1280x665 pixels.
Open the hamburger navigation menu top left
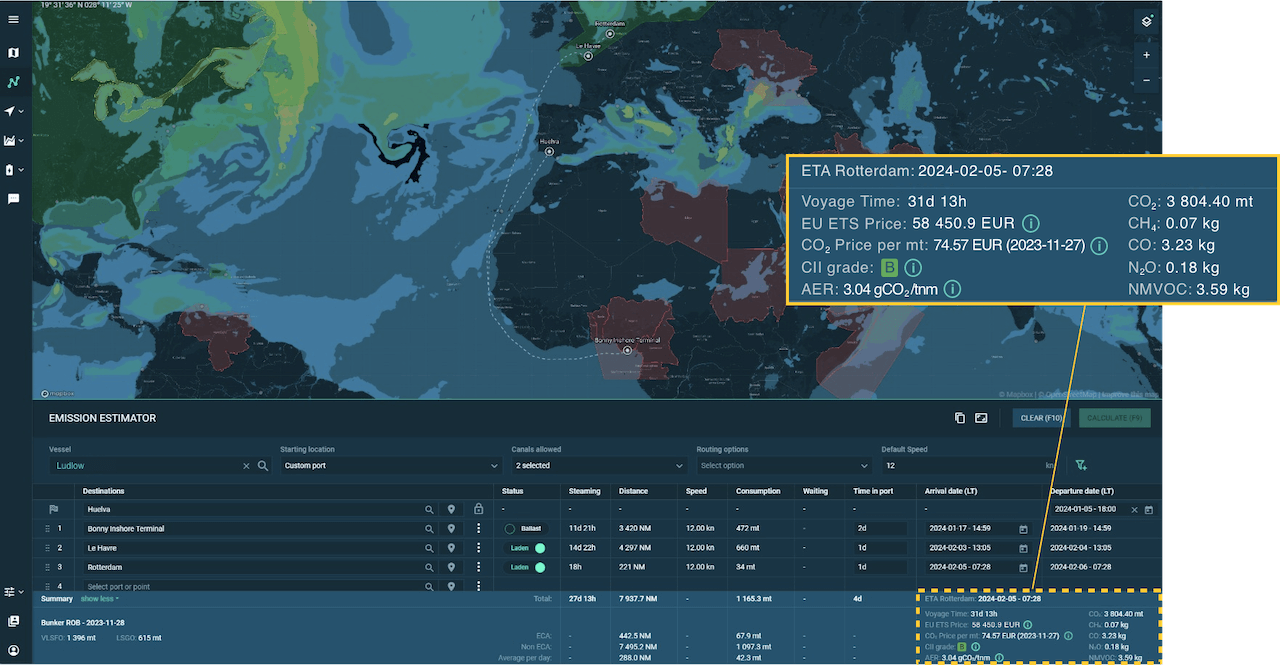coord(13,18)
